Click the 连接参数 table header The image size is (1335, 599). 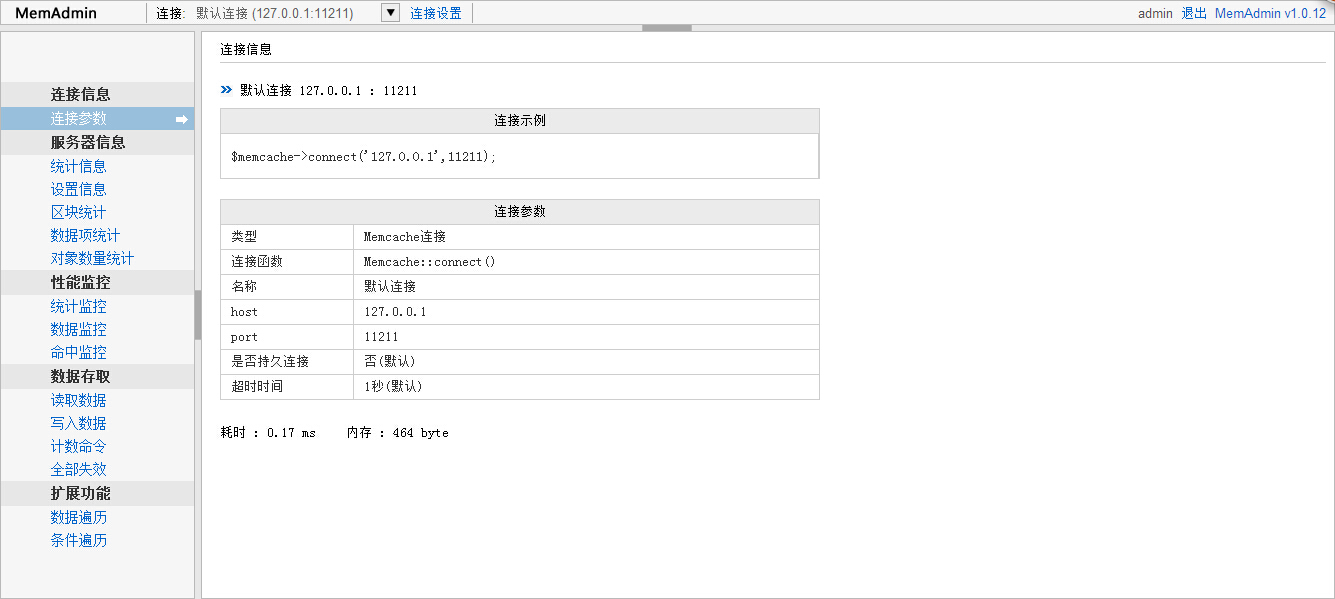coord(520,212)
